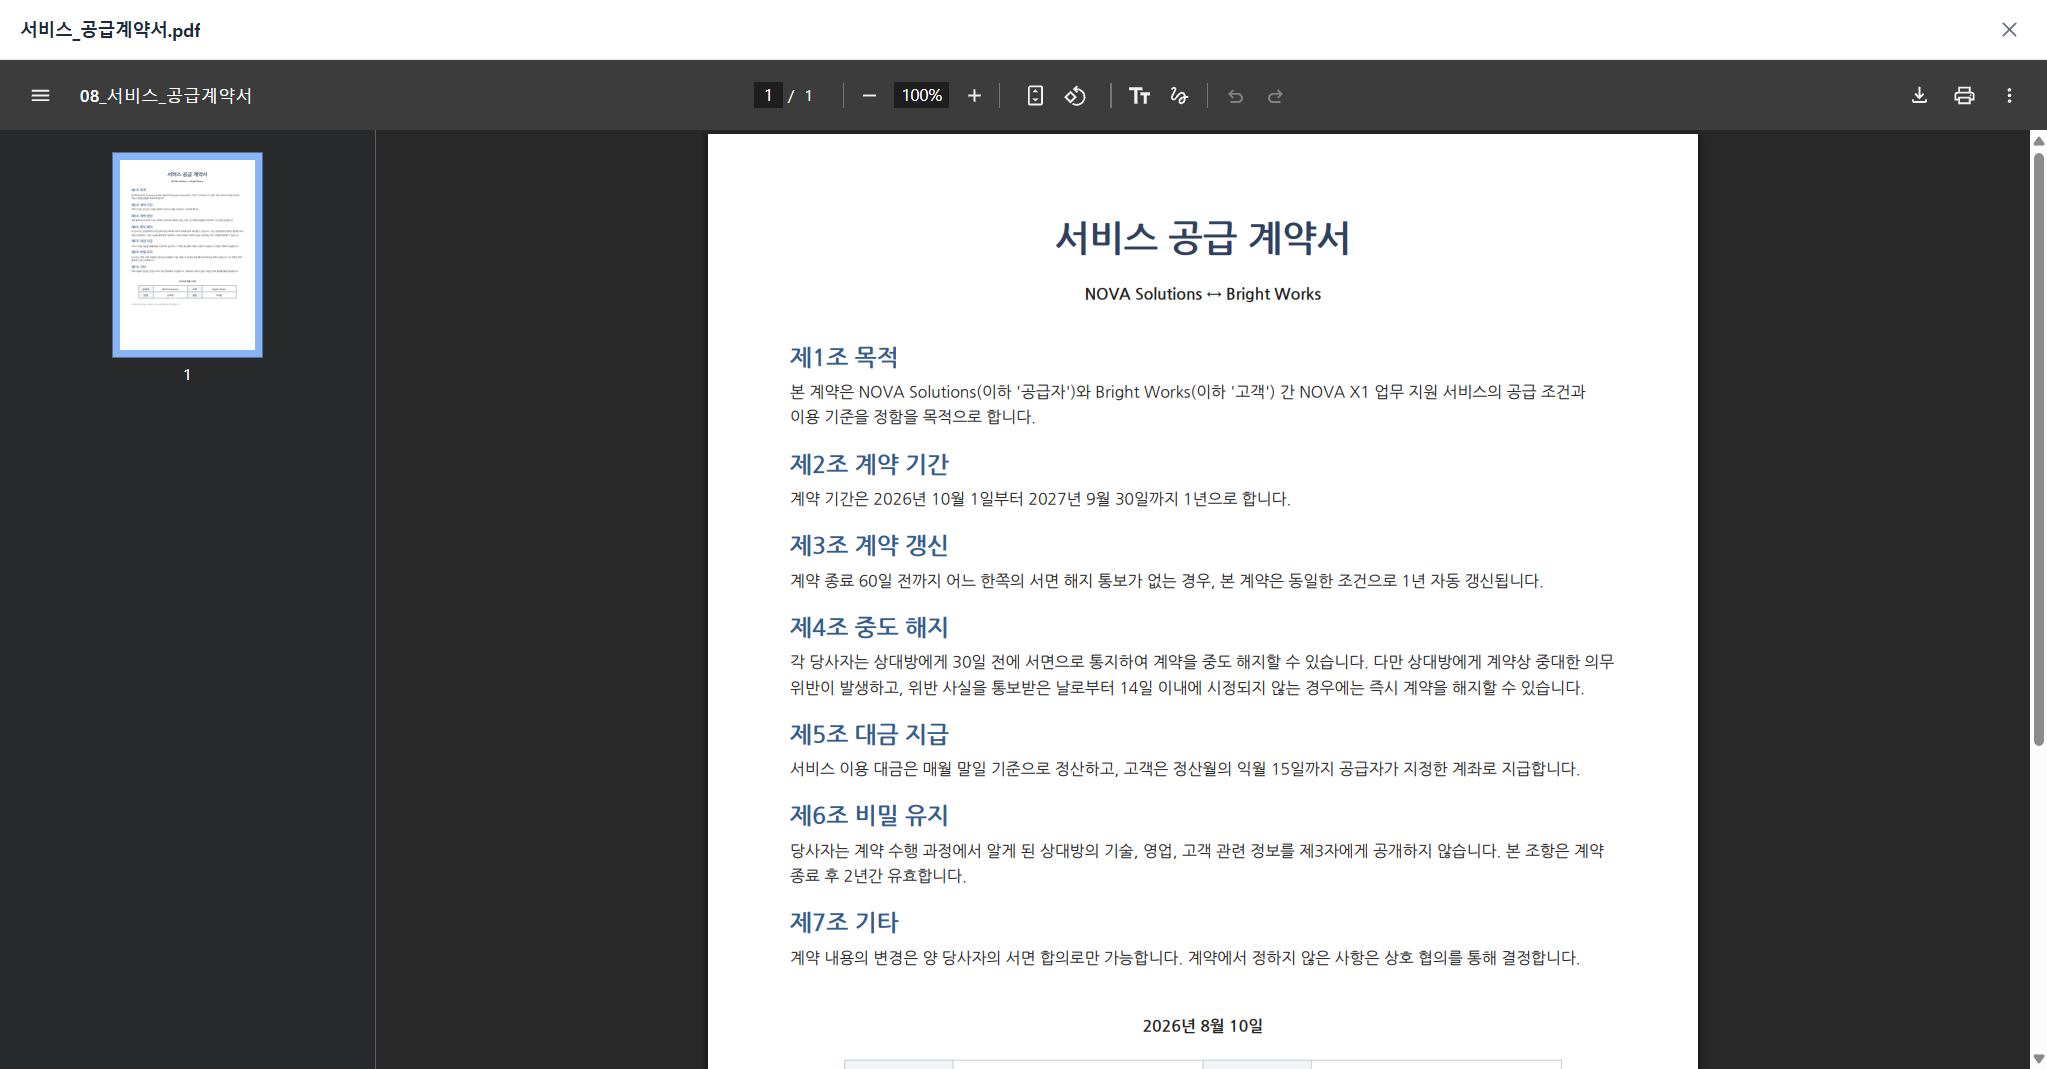Click the date 2026년 8월 10일
The image size is (2047, 1069).
click(x=1203, y=1026)
